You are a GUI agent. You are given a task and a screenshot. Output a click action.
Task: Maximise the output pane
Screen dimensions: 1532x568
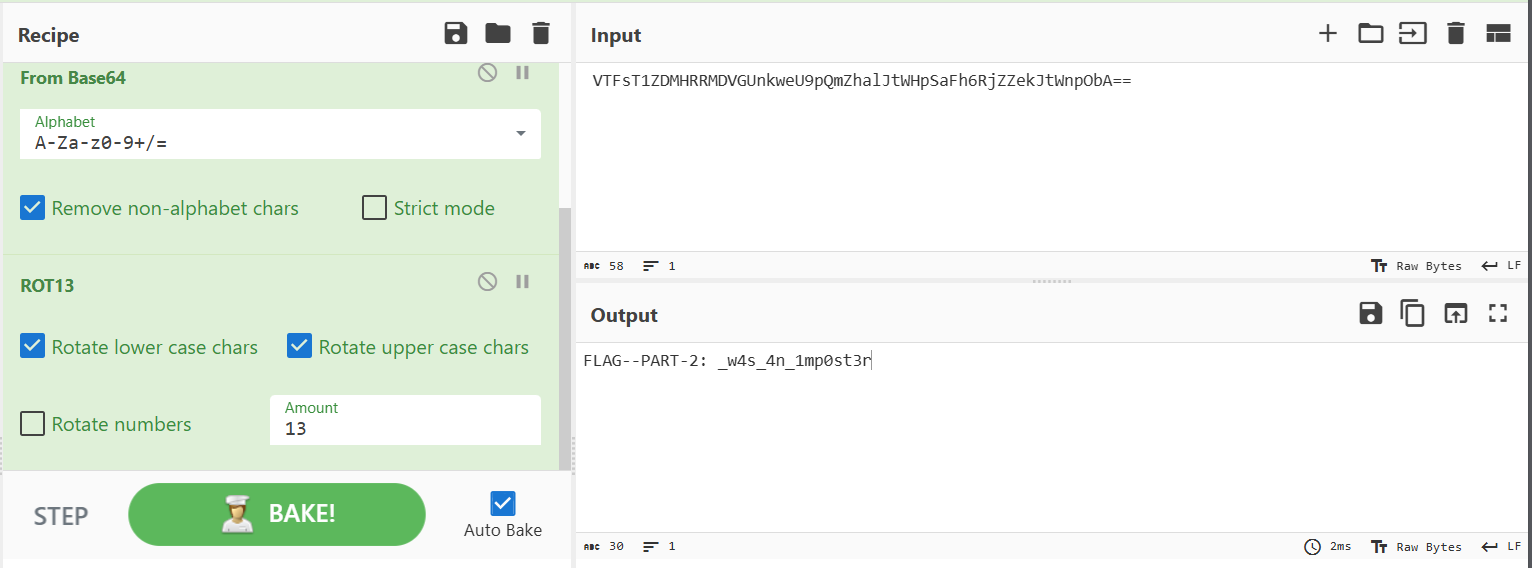tap(1497, 314)
